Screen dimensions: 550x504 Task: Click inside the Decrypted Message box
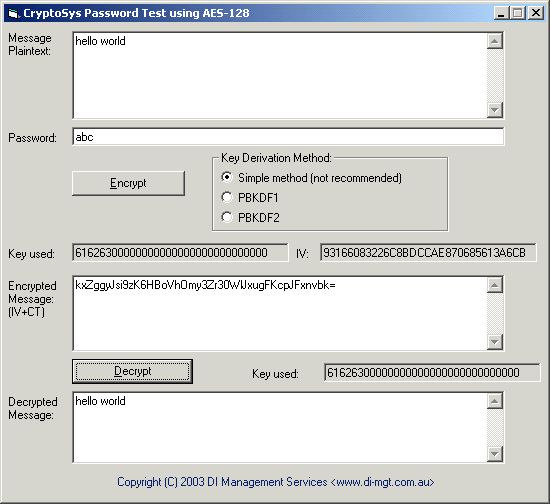[280, 427]
